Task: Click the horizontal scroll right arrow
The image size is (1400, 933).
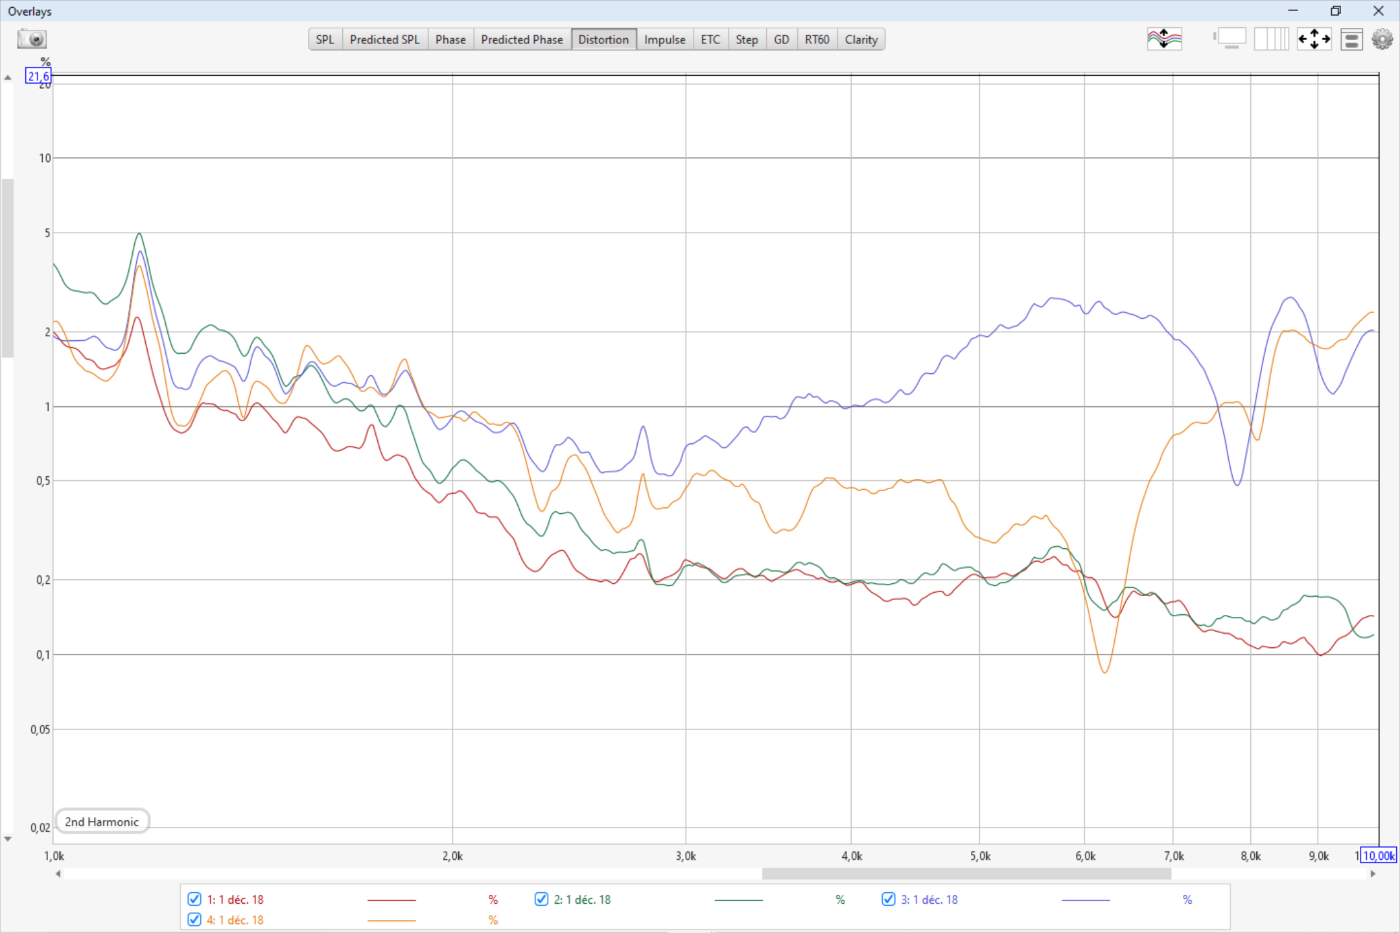Action: tap(1372, 873)
